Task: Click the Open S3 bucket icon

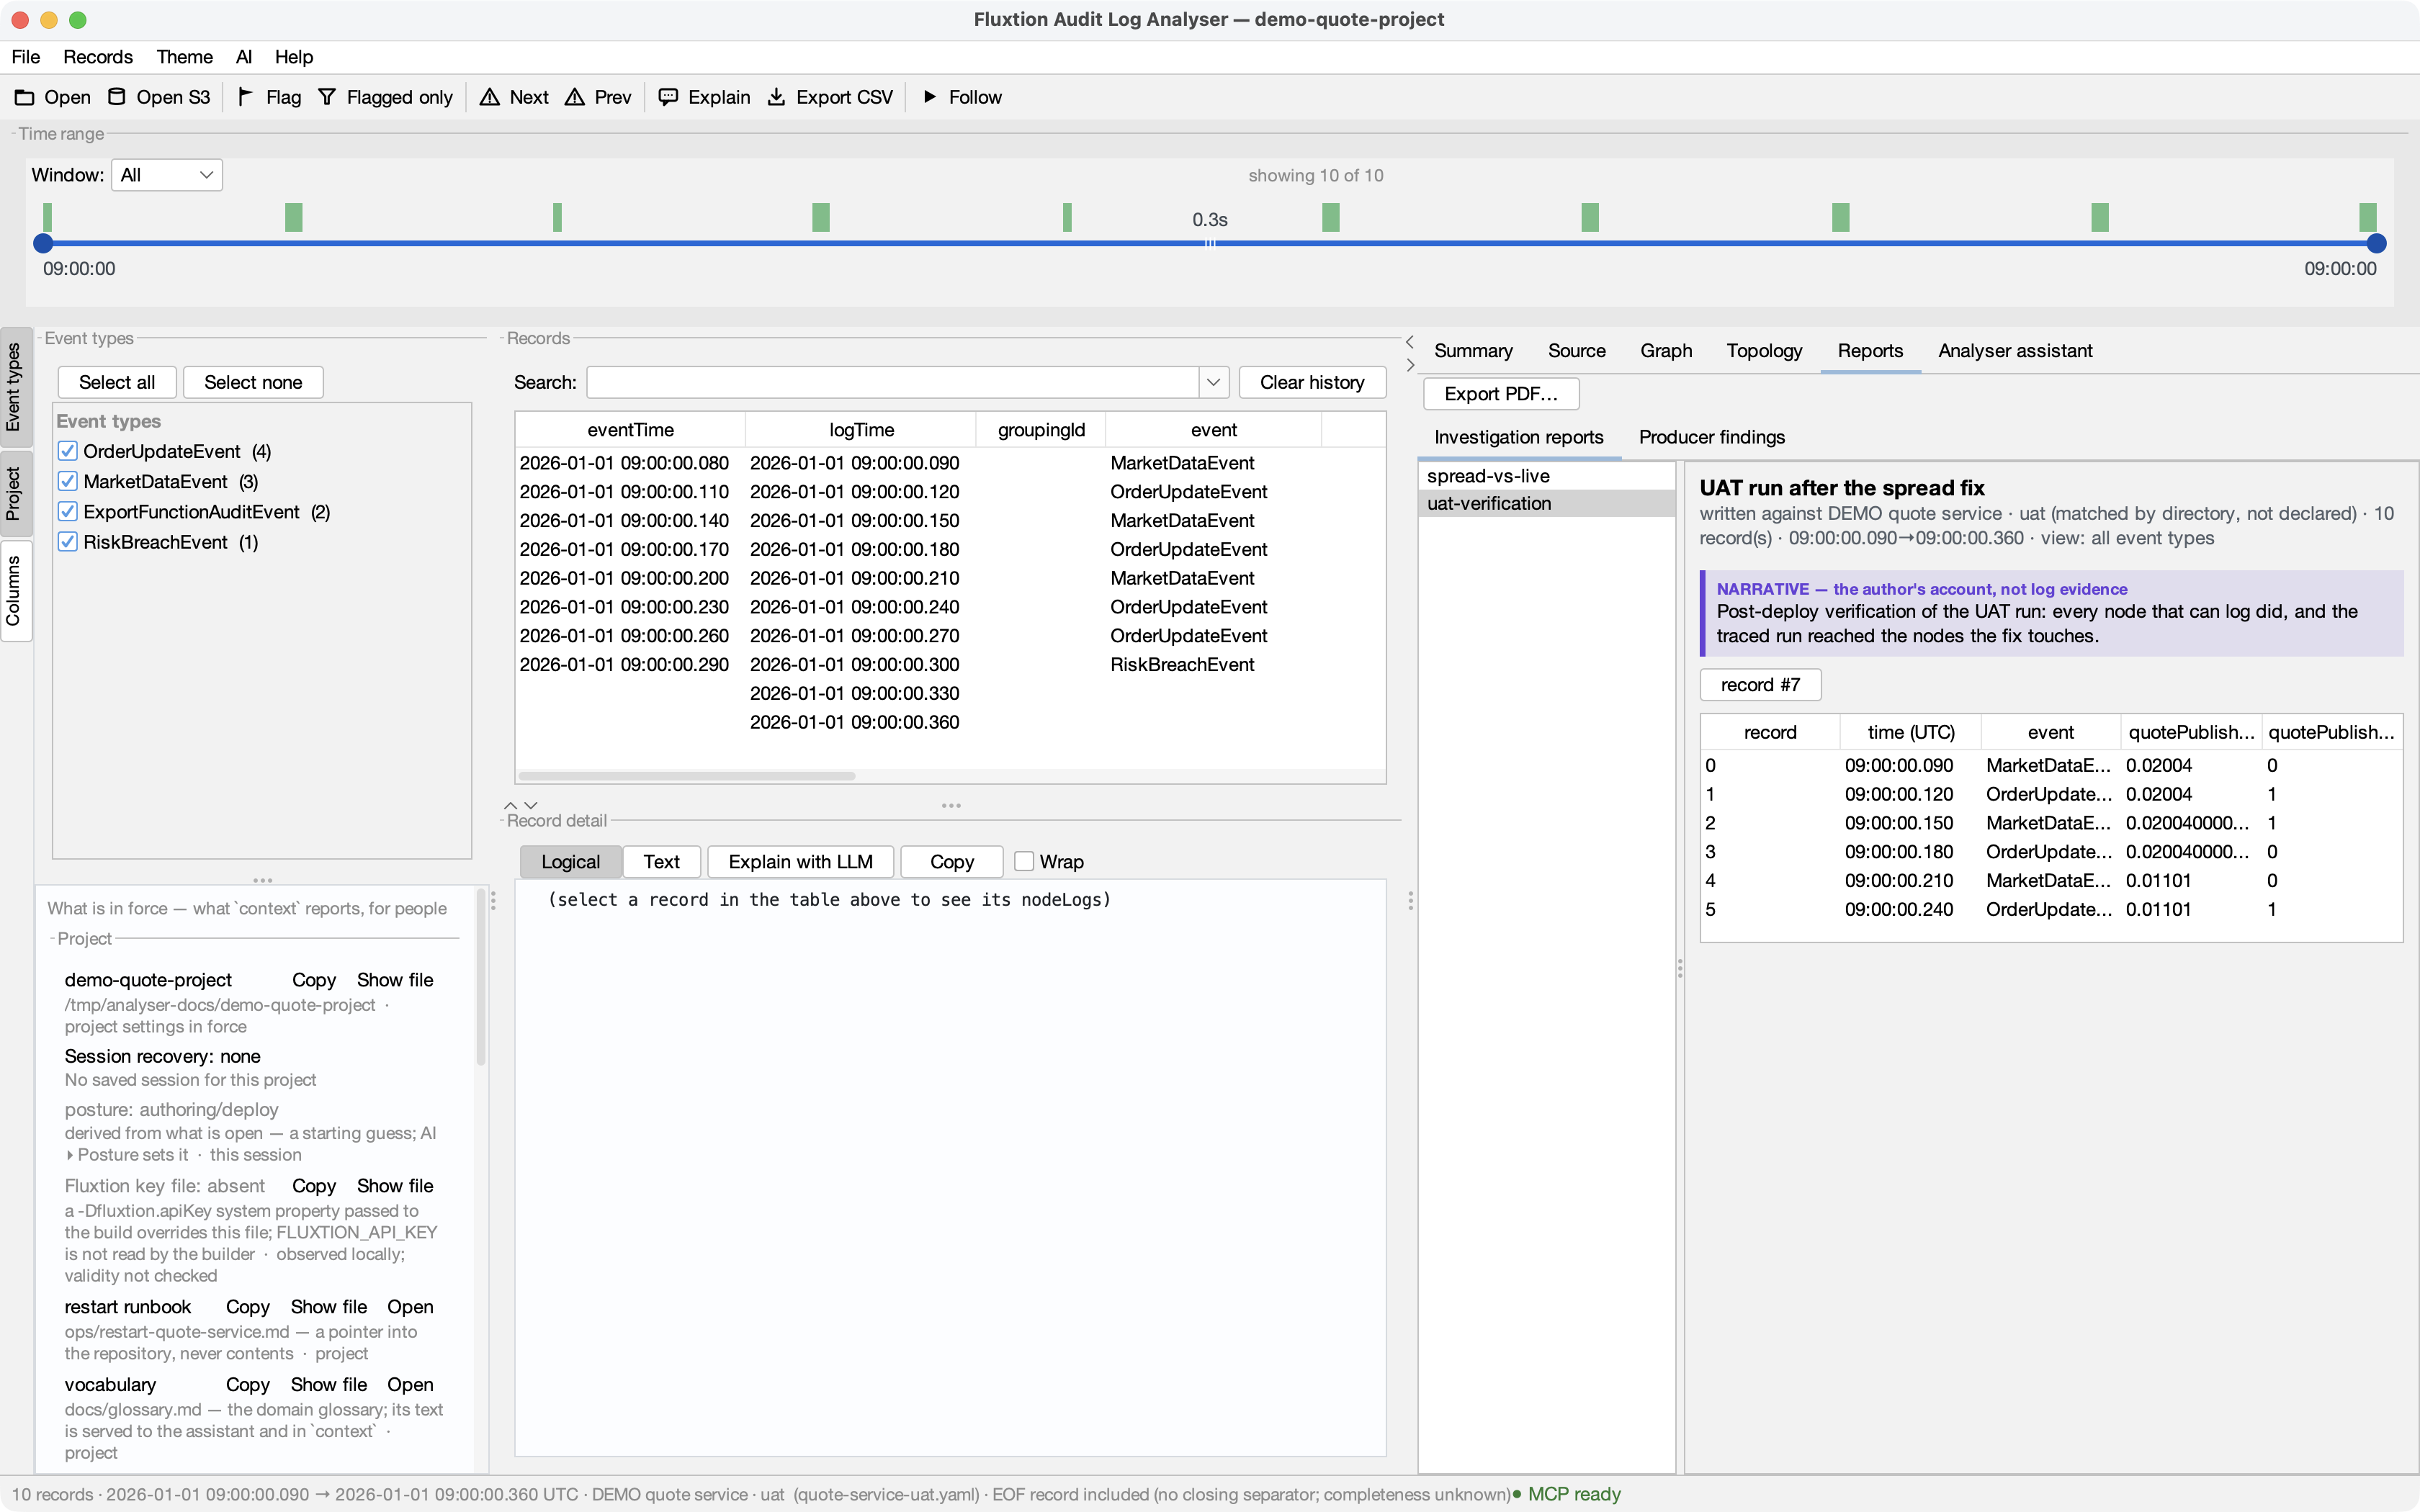Action: 117,97
